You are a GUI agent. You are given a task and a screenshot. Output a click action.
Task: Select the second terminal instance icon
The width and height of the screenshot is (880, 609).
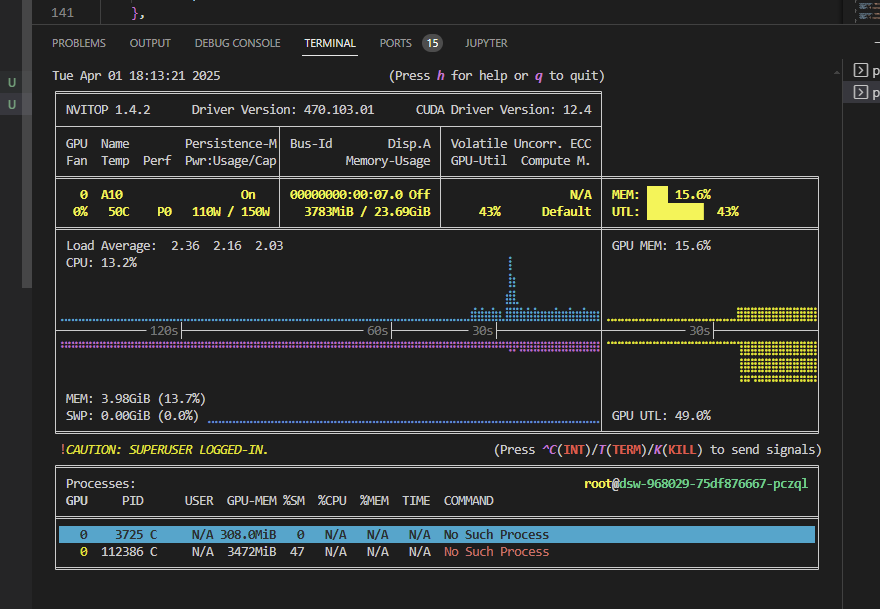click(860, 92)
